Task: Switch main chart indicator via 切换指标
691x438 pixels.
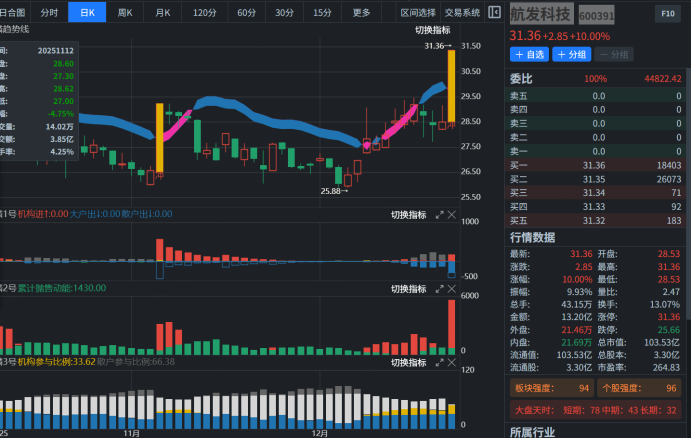Action: coord(434,30)
